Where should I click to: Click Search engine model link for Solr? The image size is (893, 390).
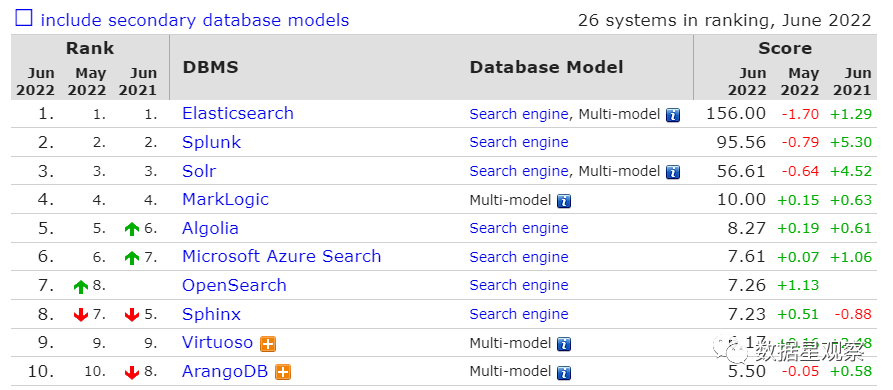click(x=519, y=171)
